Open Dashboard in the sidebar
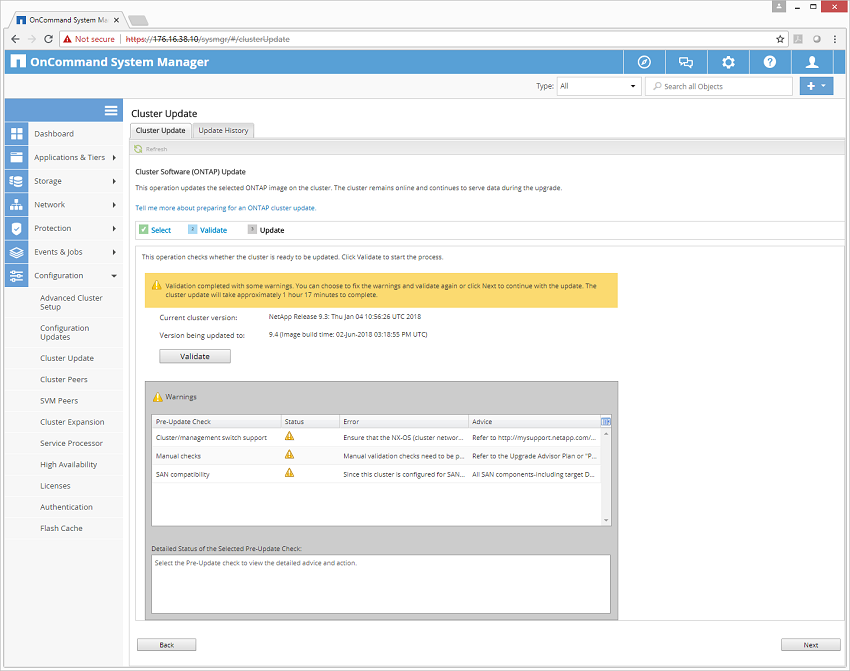Screen dimensions: 850x671 [54, 134]
